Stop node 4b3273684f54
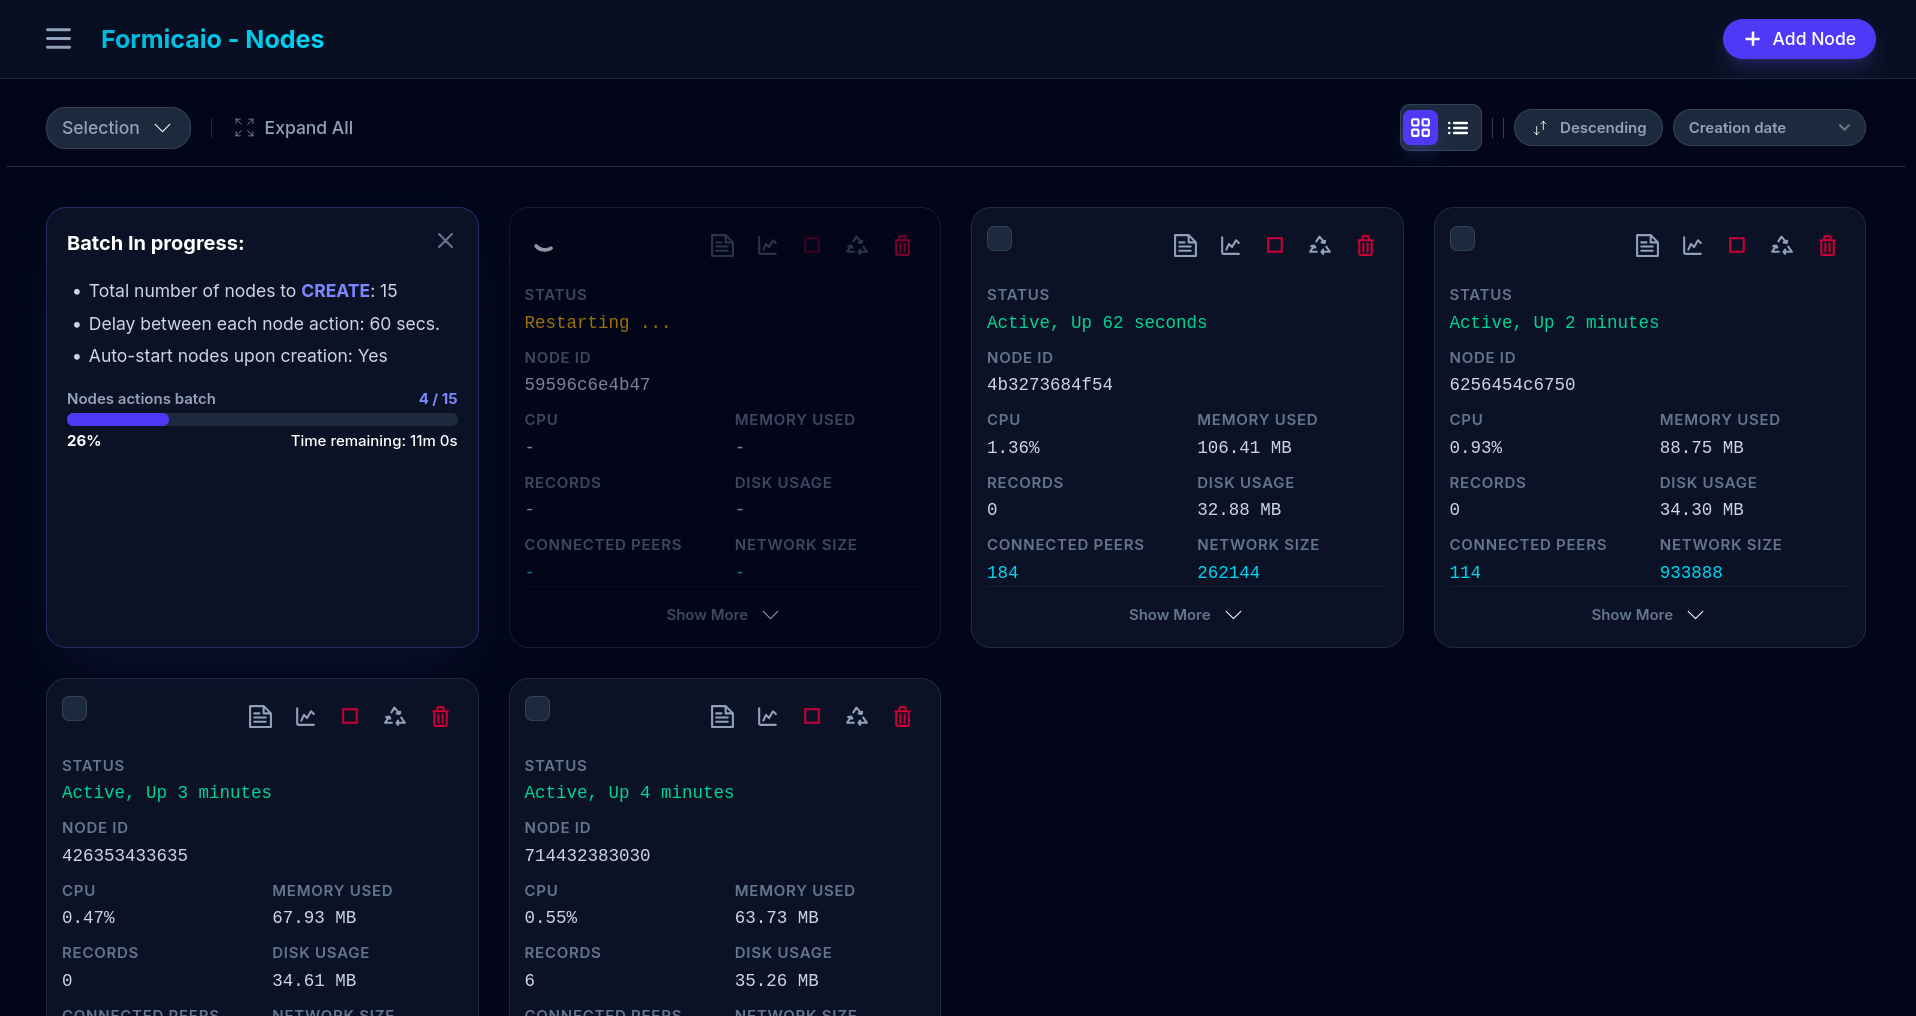The height and width of the screenshot is (1016, 1916). click(x=1275, y=246)
